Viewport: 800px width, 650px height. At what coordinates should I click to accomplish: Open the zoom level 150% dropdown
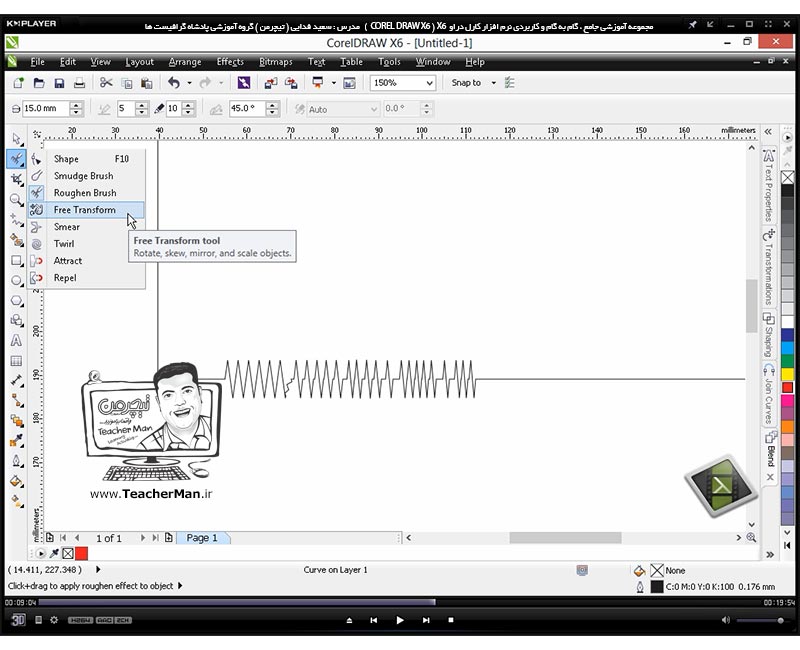point(430,83)
